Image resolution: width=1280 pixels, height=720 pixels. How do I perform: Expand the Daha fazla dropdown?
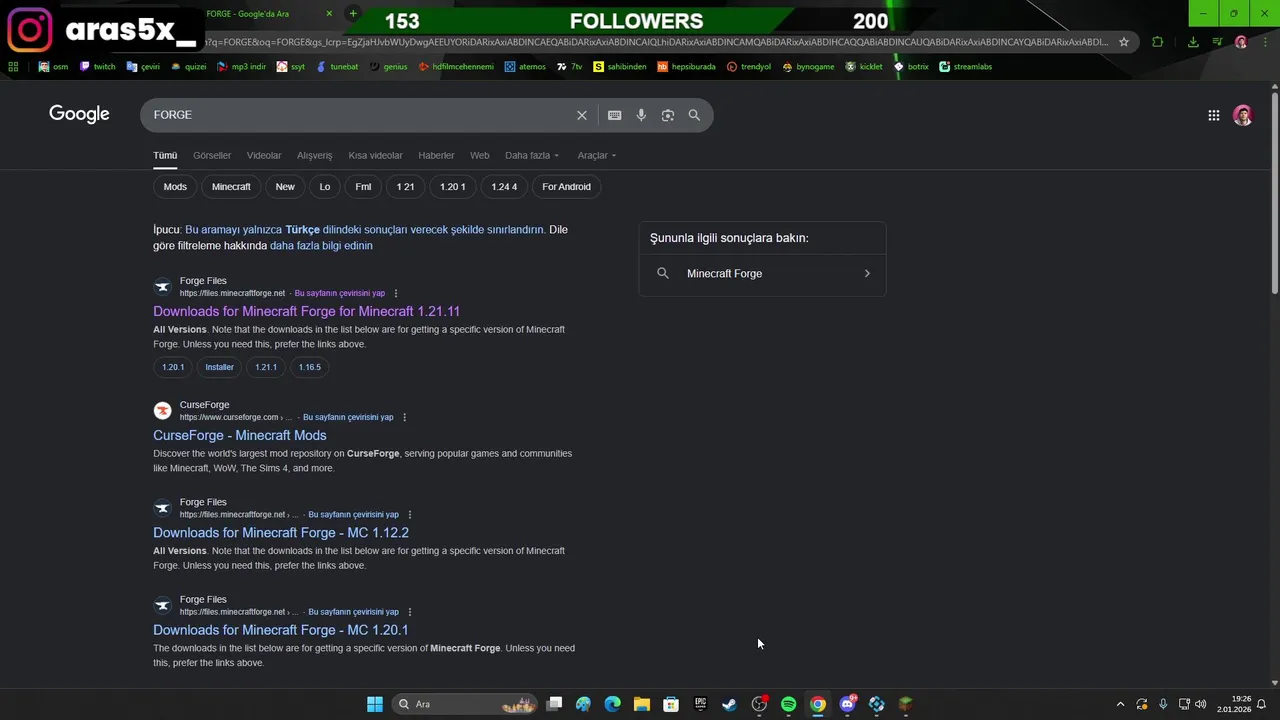(532, 155)
